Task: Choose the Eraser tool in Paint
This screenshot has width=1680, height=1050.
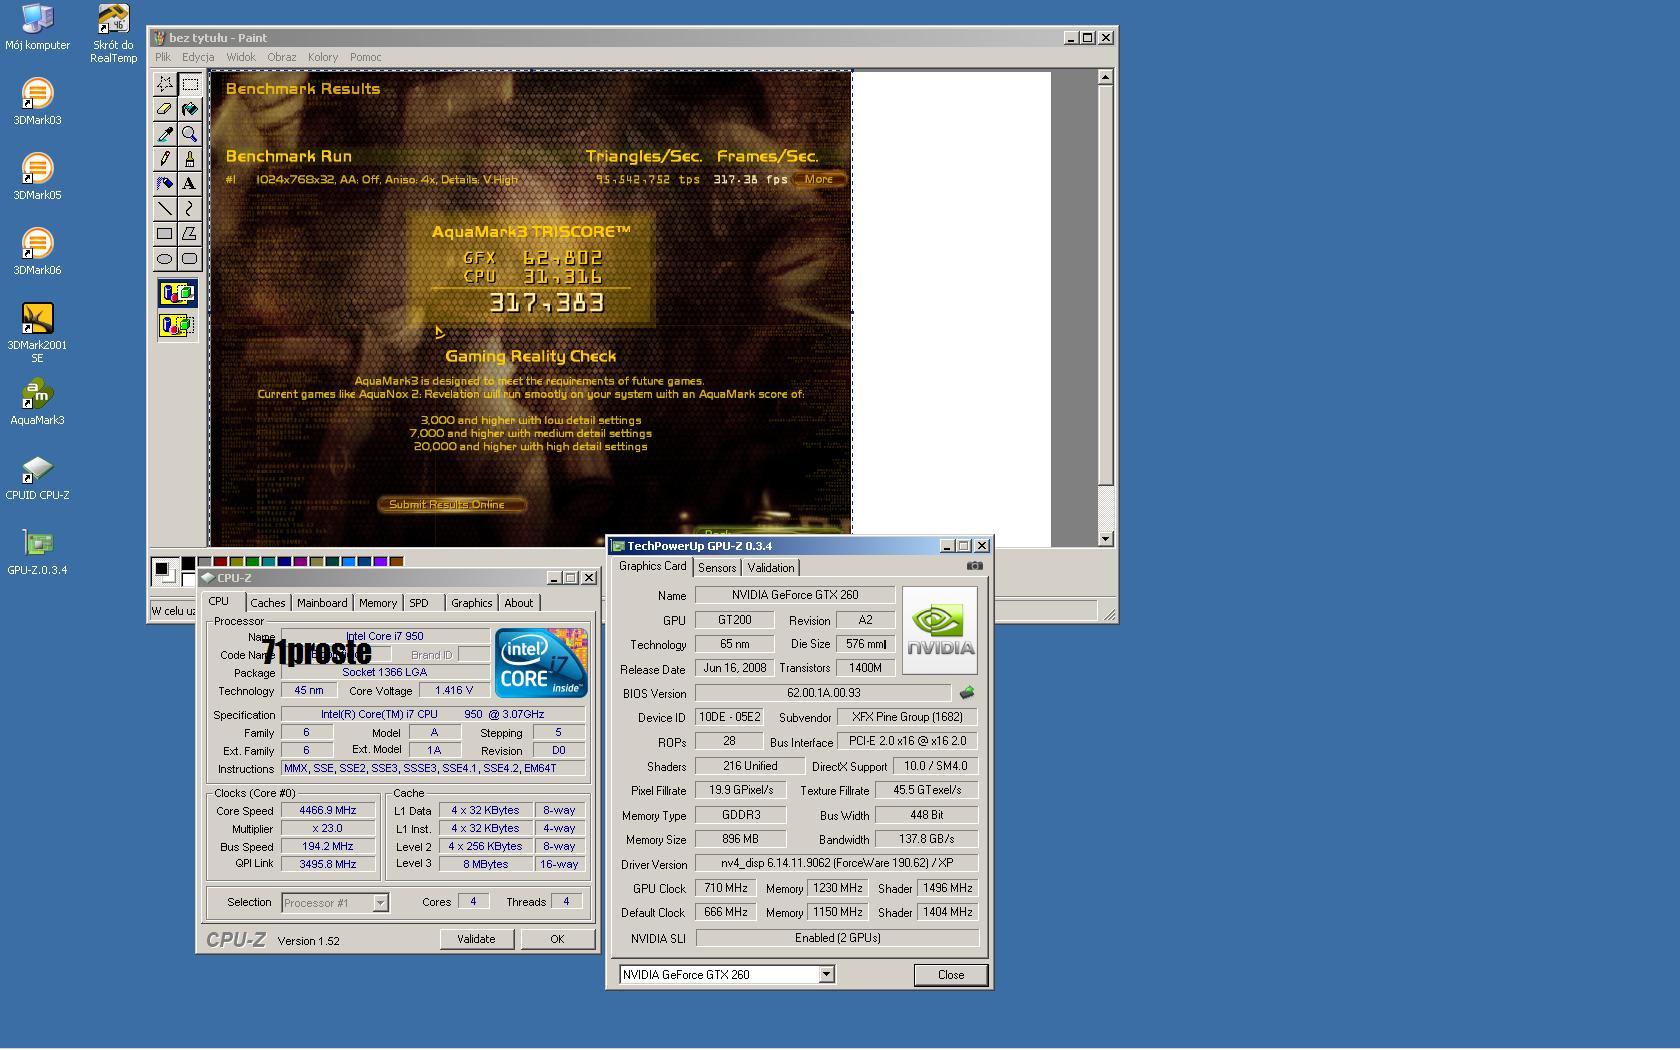Action: (x=165, y=109)
